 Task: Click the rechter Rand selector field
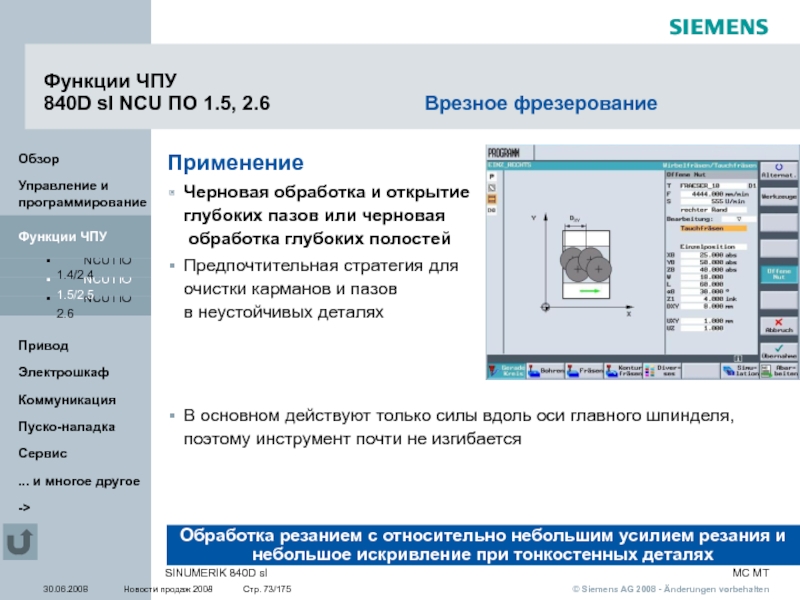pos(713,210)
